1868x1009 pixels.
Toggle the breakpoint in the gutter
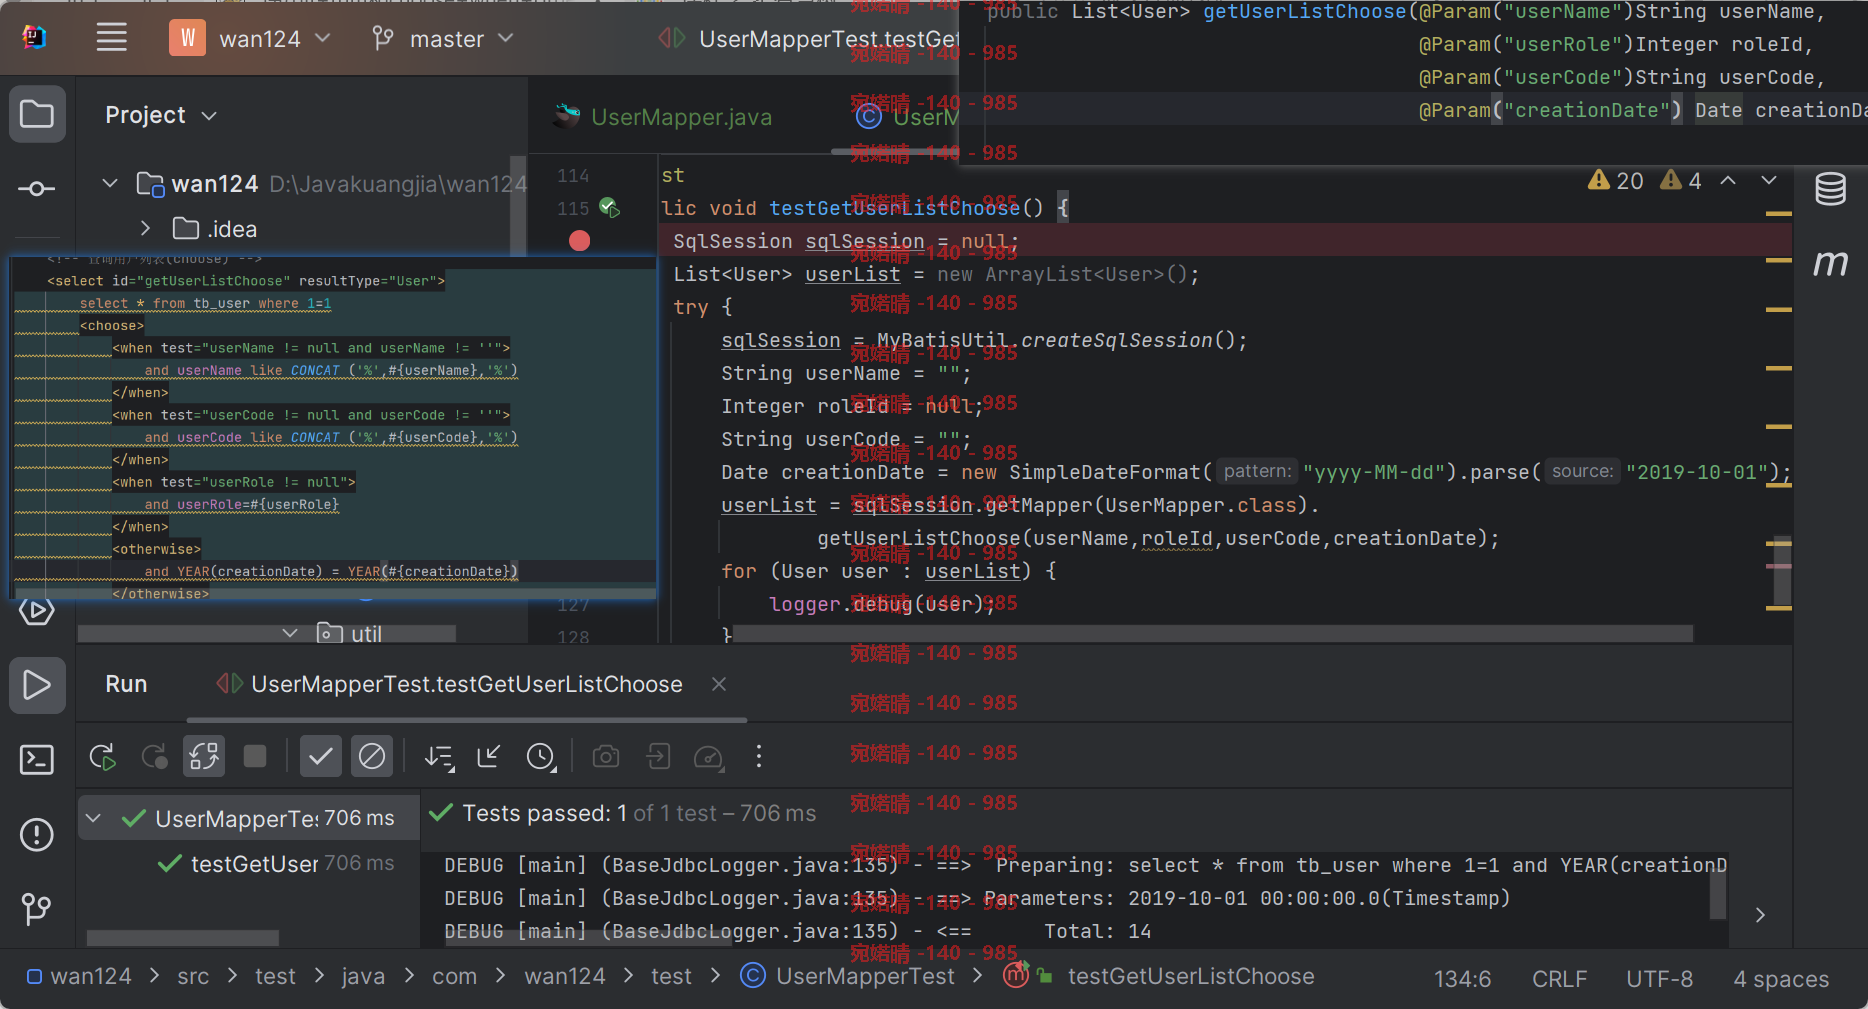coord(579,241)
